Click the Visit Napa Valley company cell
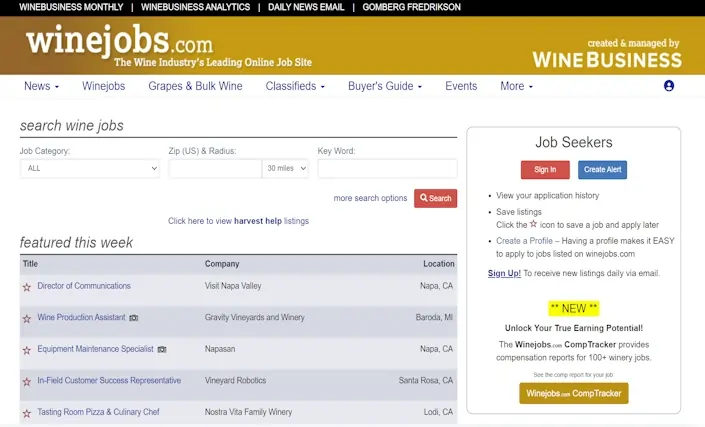The height and width of the screenshot is (427, 705). [x=233, y=286]
